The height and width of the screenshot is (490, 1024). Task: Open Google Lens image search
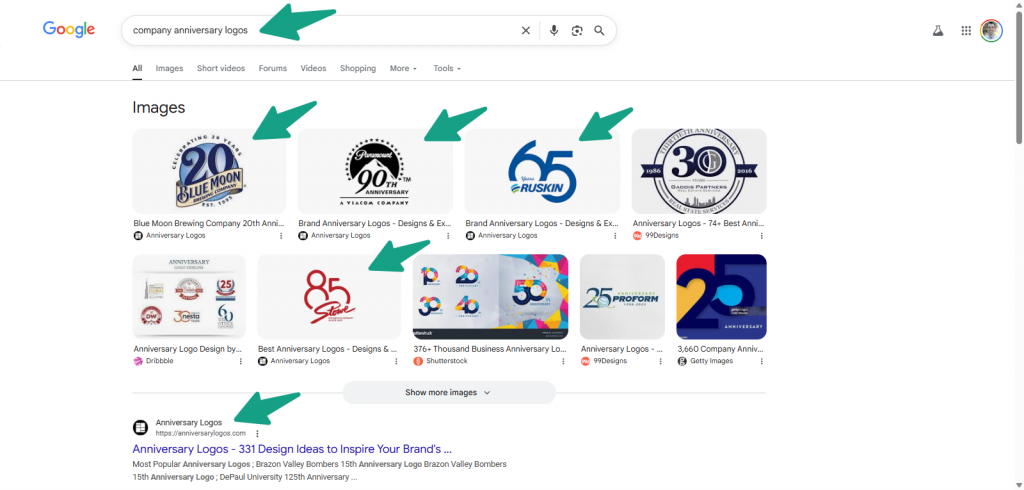coord(577,31)
